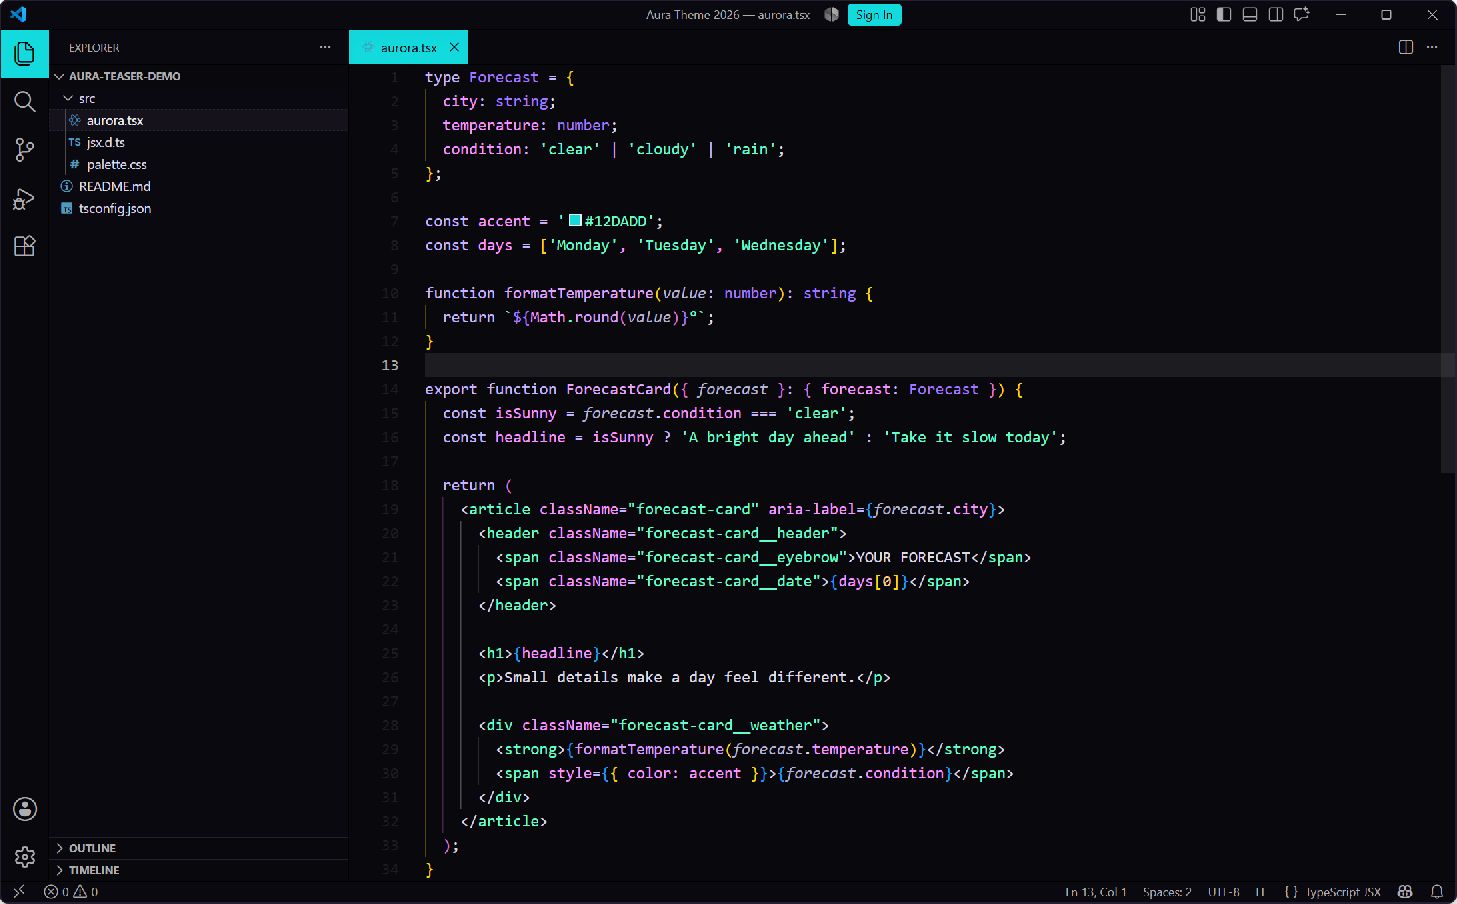Open aurora.tsx in the file tree

point(199,120)
